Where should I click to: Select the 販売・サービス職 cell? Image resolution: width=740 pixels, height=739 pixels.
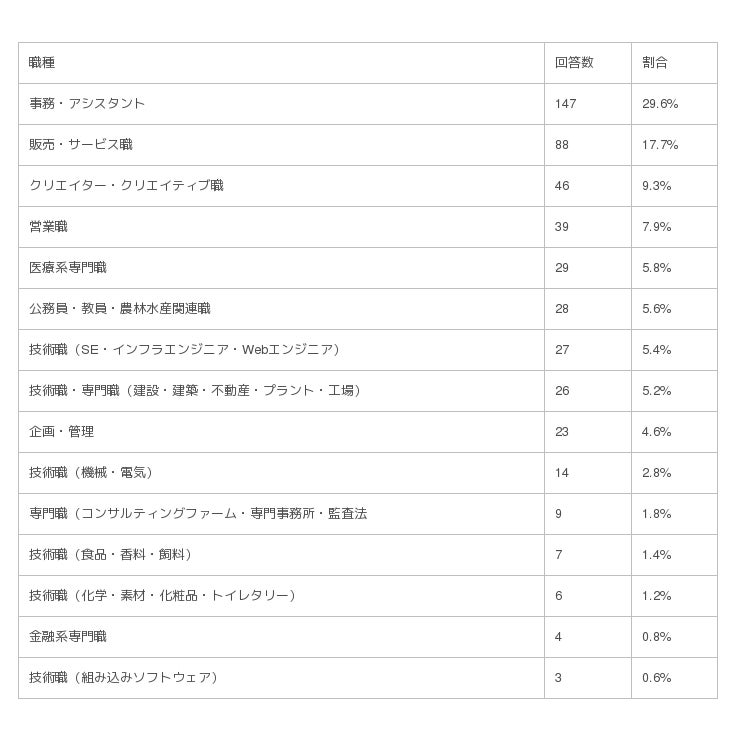(x=81, y=145)
